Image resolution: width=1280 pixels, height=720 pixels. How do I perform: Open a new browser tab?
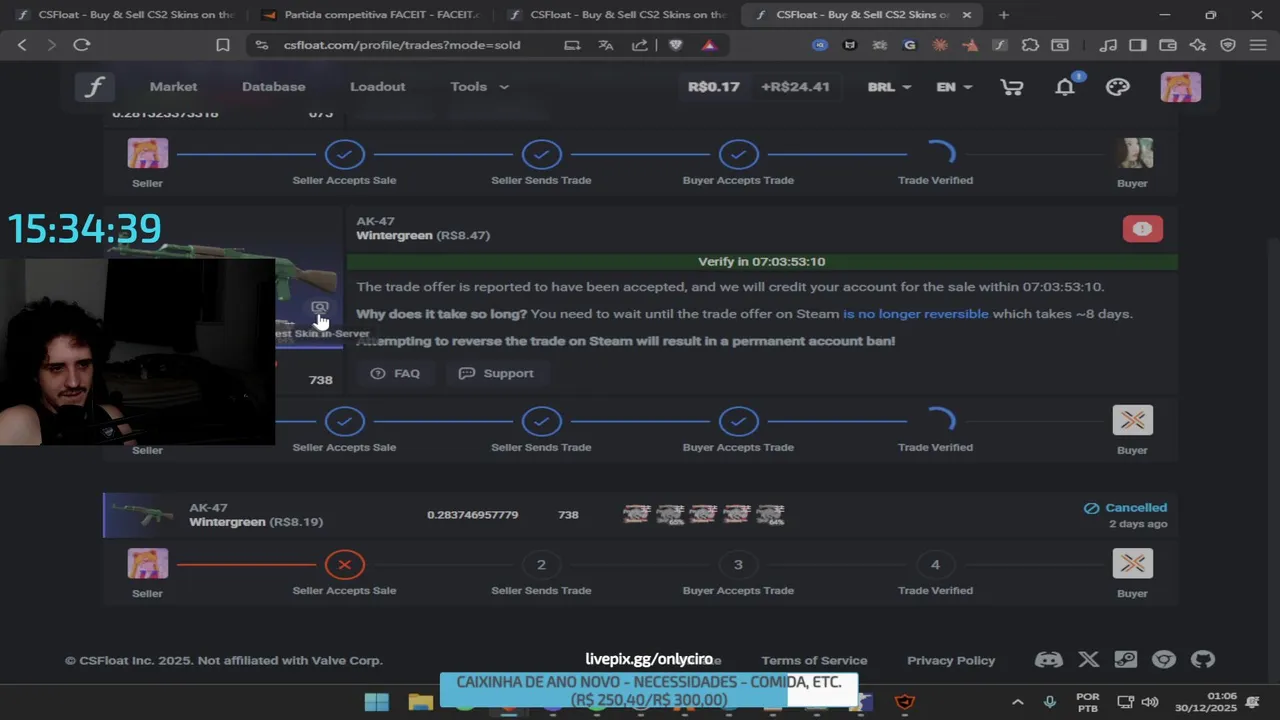pyautogui.click(x=1003, y=15)
